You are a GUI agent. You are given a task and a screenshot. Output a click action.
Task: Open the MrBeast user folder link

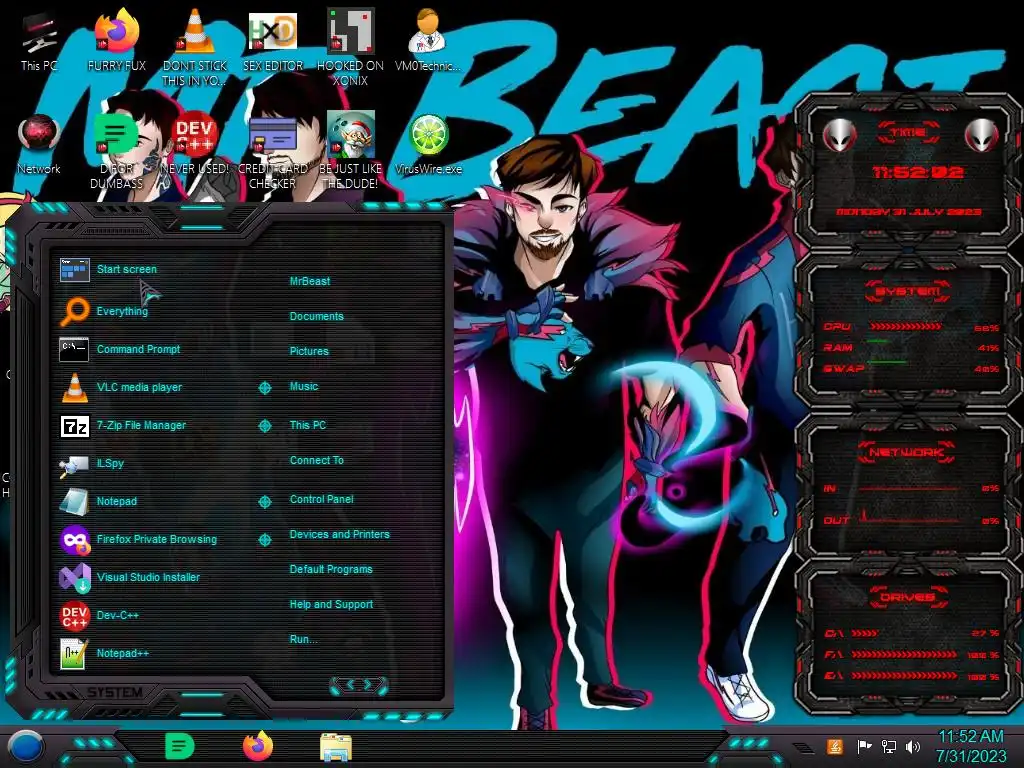pyautogui.click(x=310, y=281)
